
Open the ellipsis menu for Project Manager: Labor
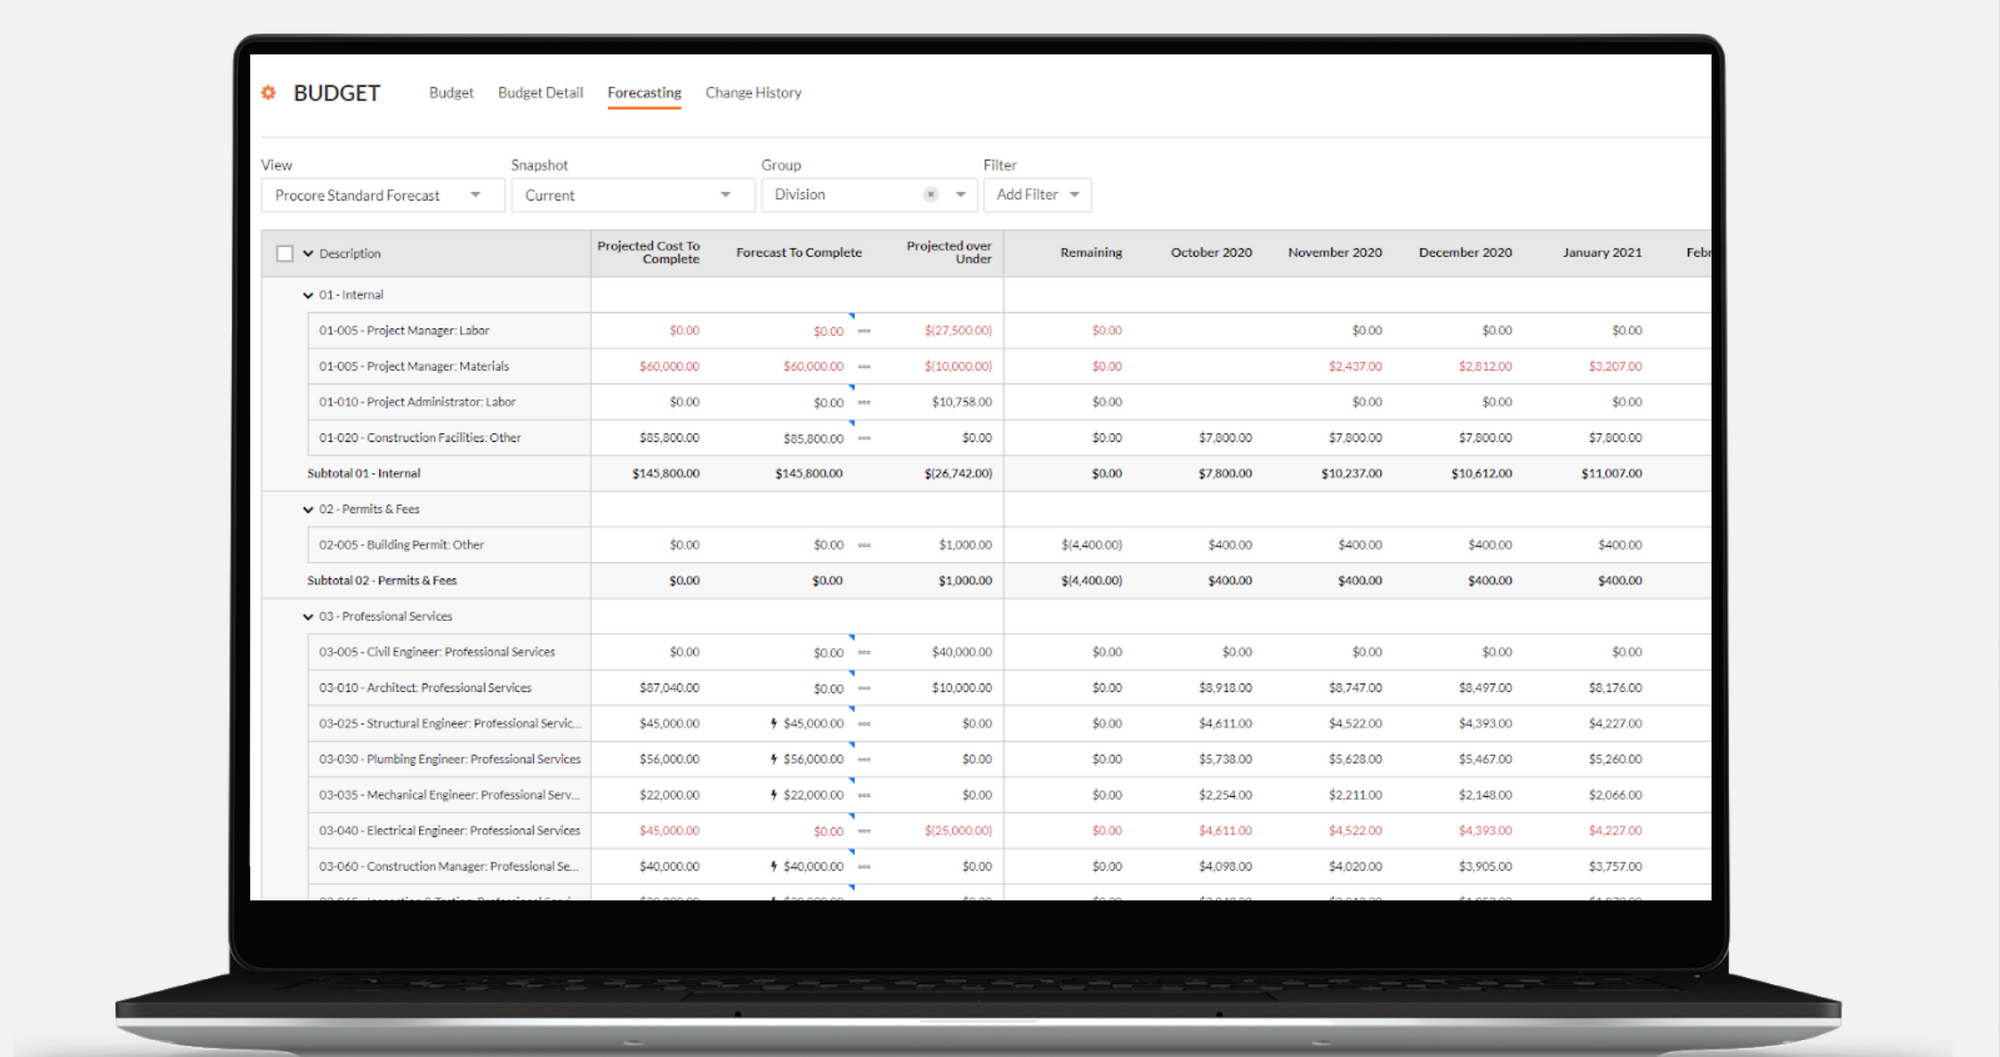864,331
